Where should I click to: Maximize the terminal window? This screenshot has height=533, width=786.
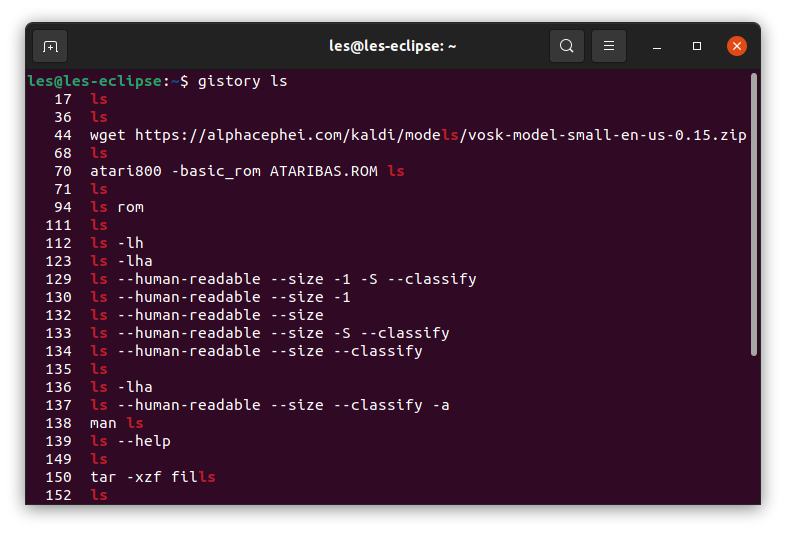[x=697, y=46]
